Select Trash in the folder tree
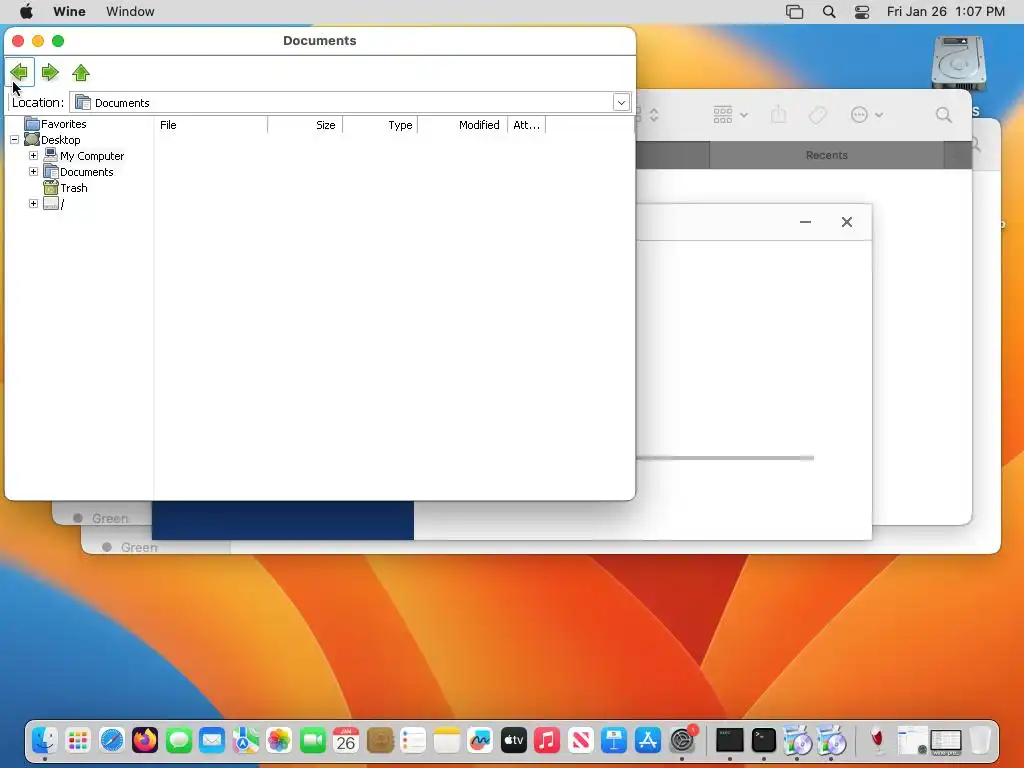Screen dimensions: 1024x768 tap(74, 188)
